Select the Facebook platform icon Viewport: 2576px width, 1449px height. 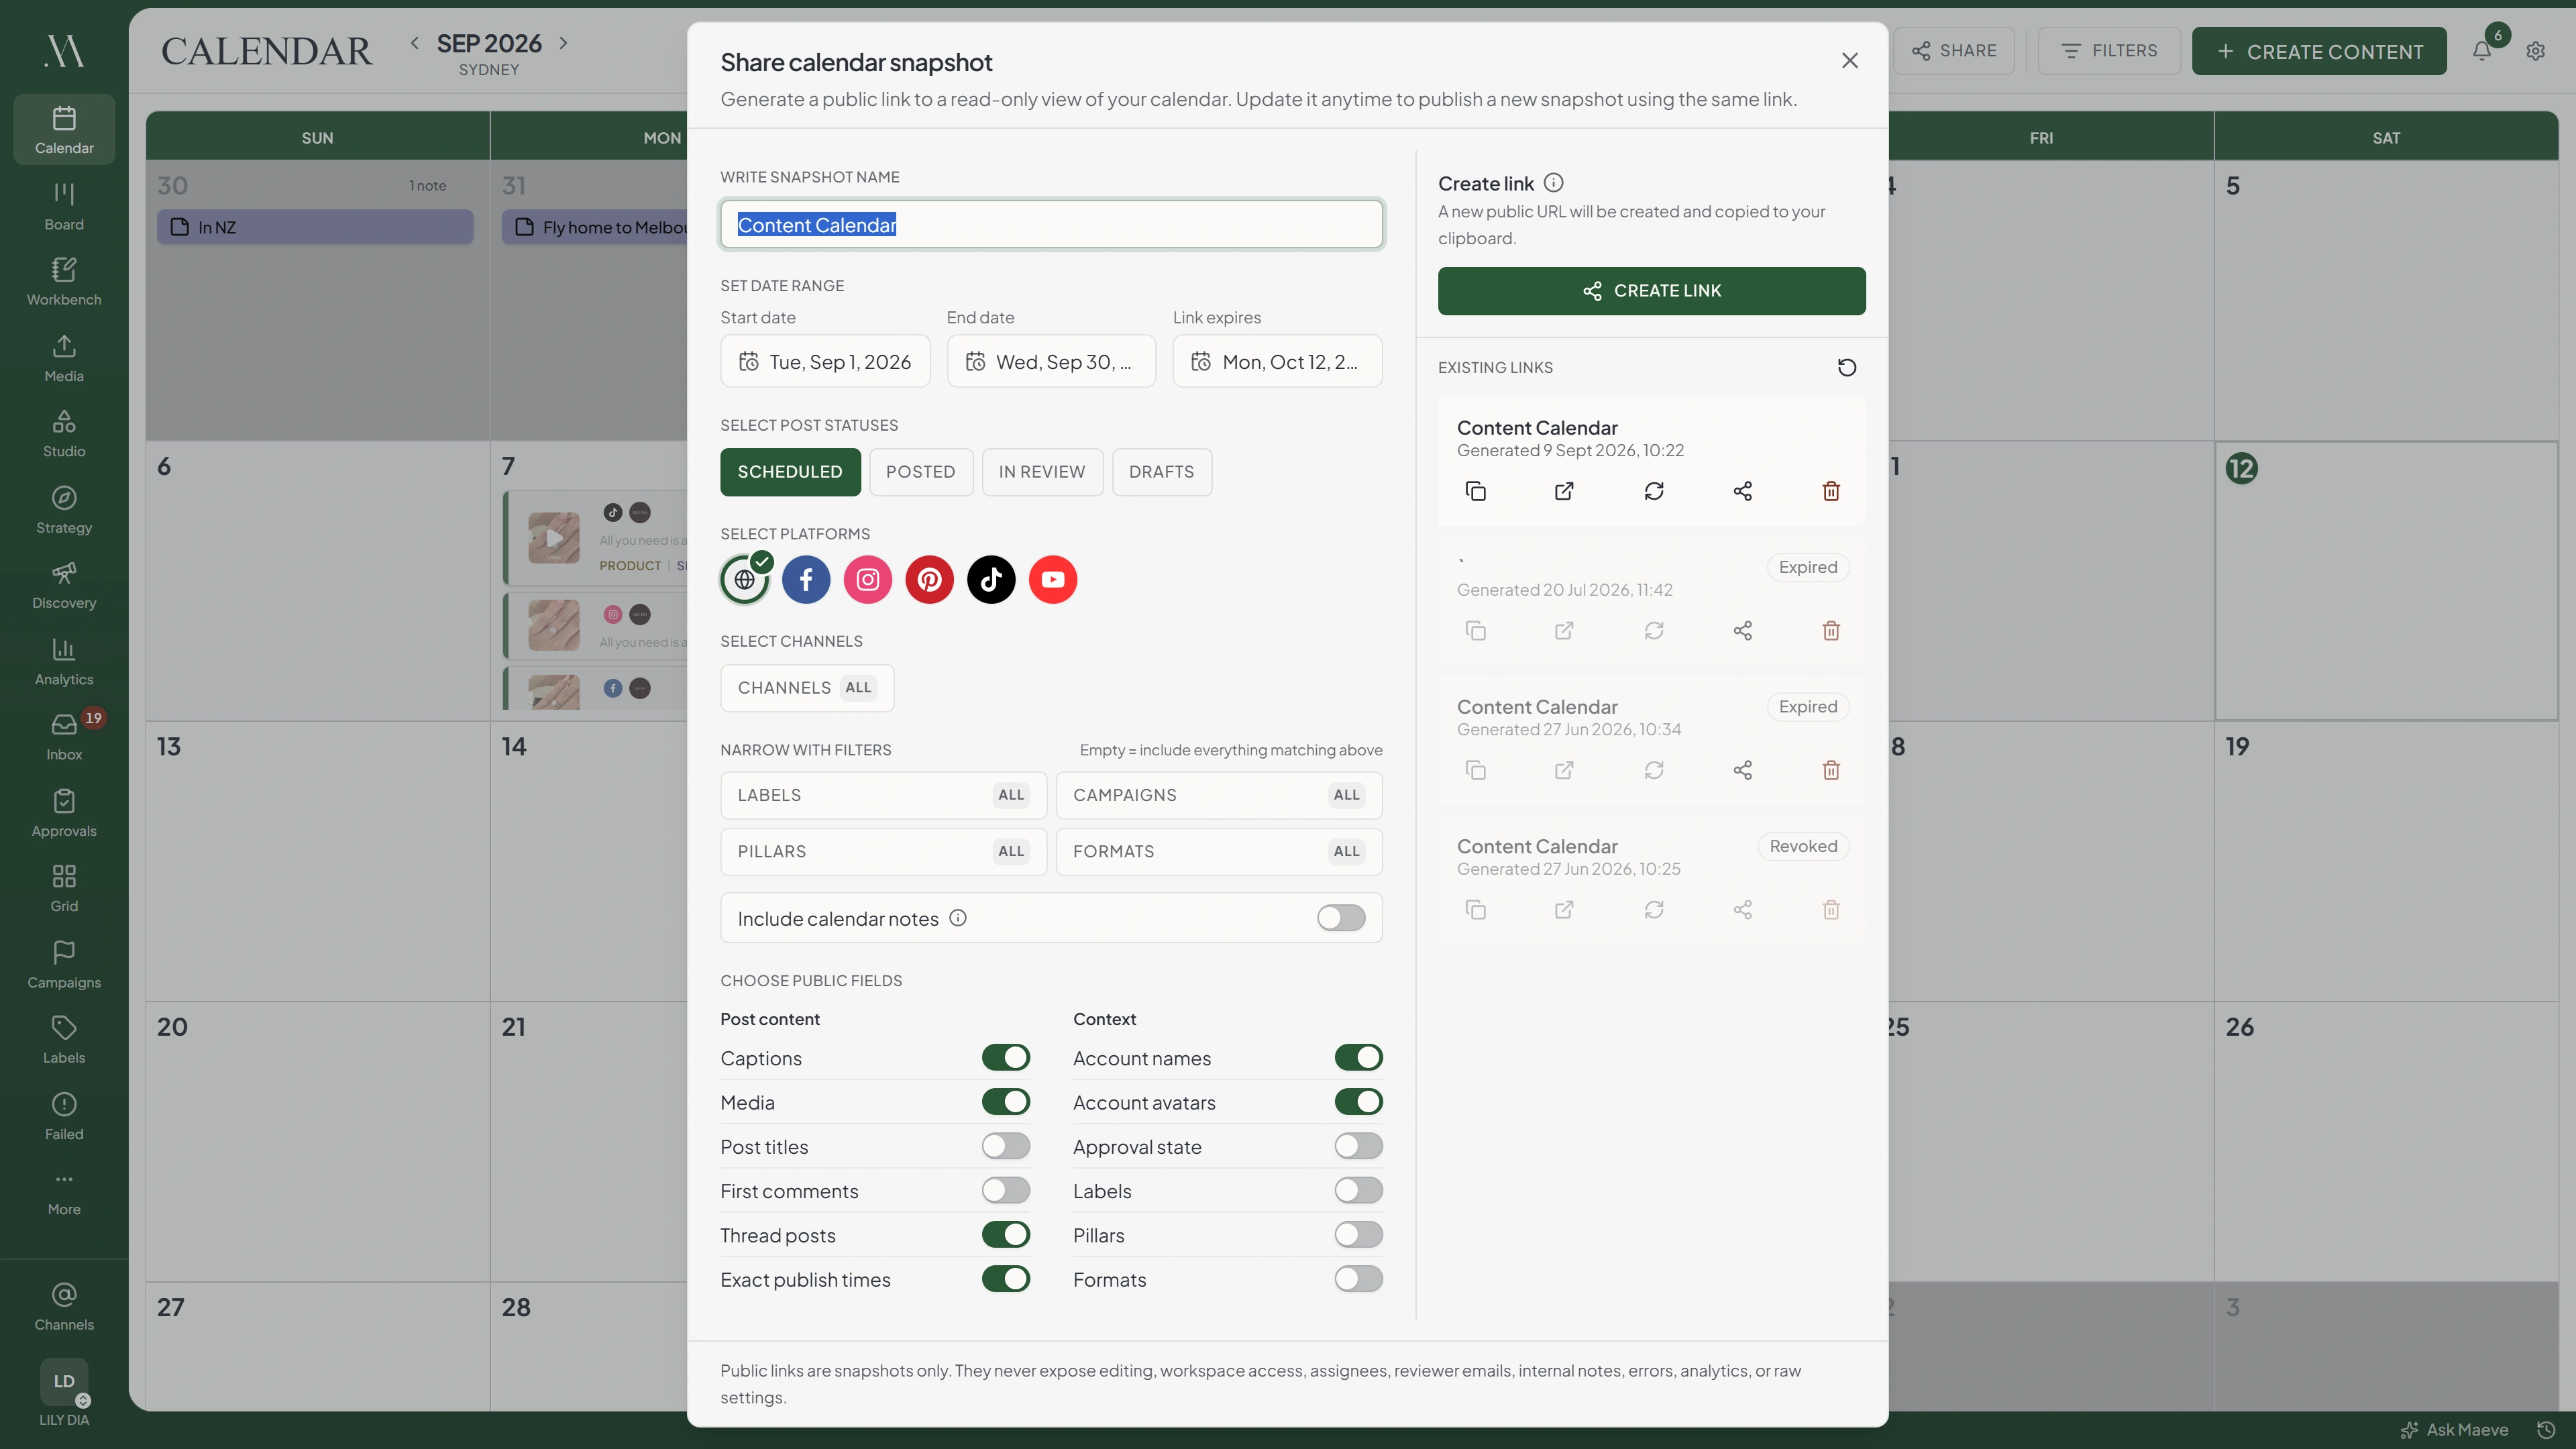coord(806,580)
